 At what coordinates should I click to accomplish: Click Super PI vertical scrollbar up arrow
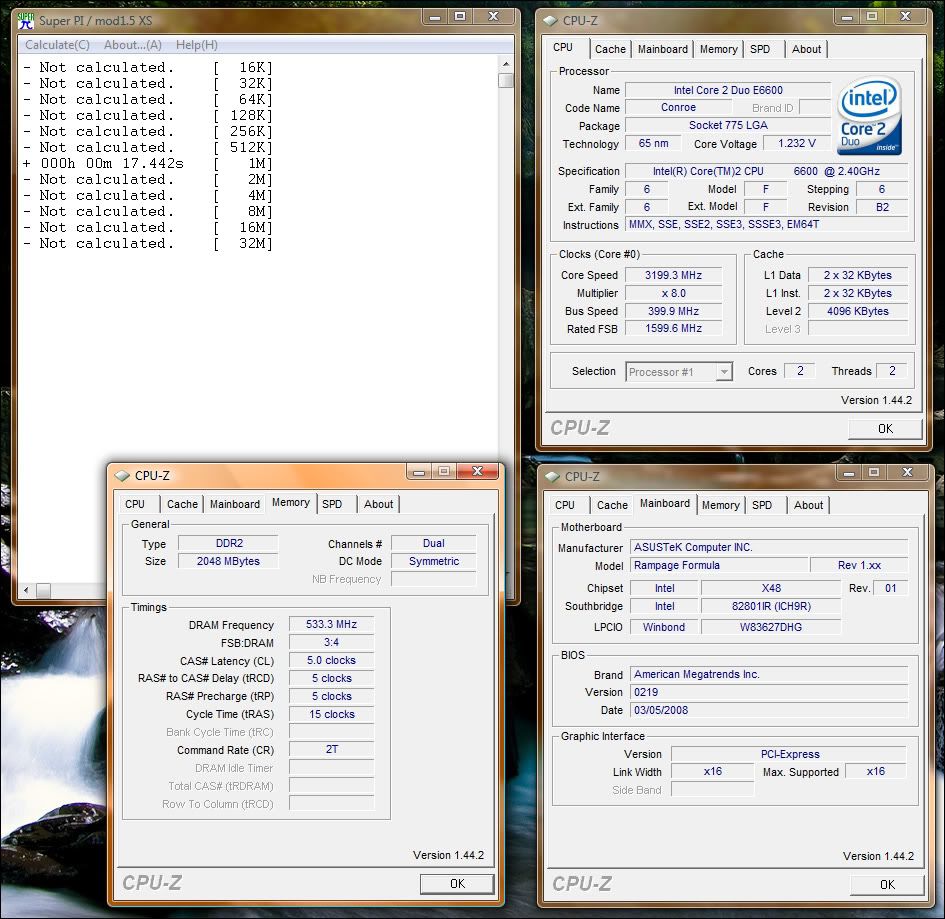point(506,62)
